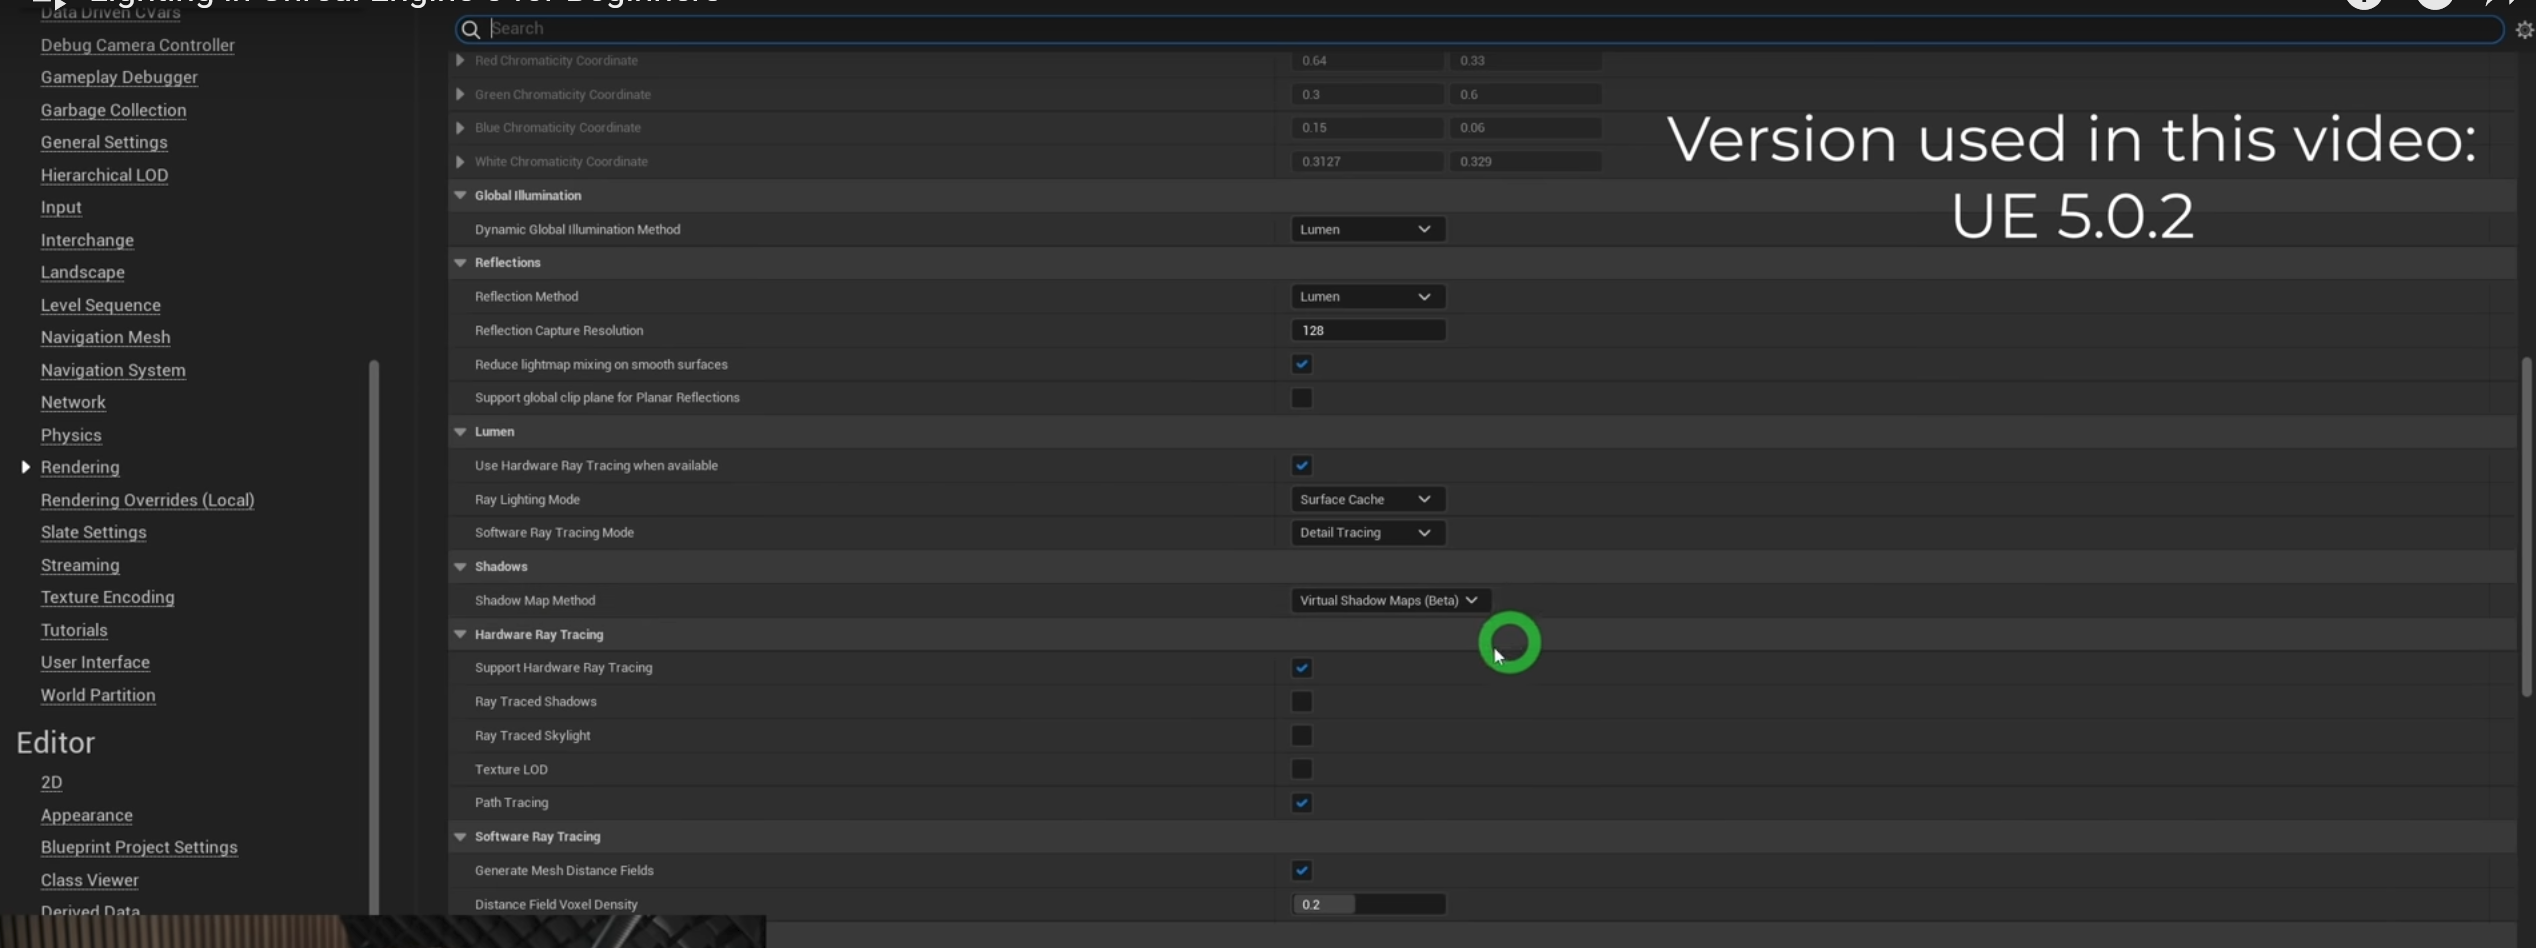The width and height of the screenshot is (2536, 948).
Task: Enable global clip plane for Planar Reflections
Action: 1301,398
